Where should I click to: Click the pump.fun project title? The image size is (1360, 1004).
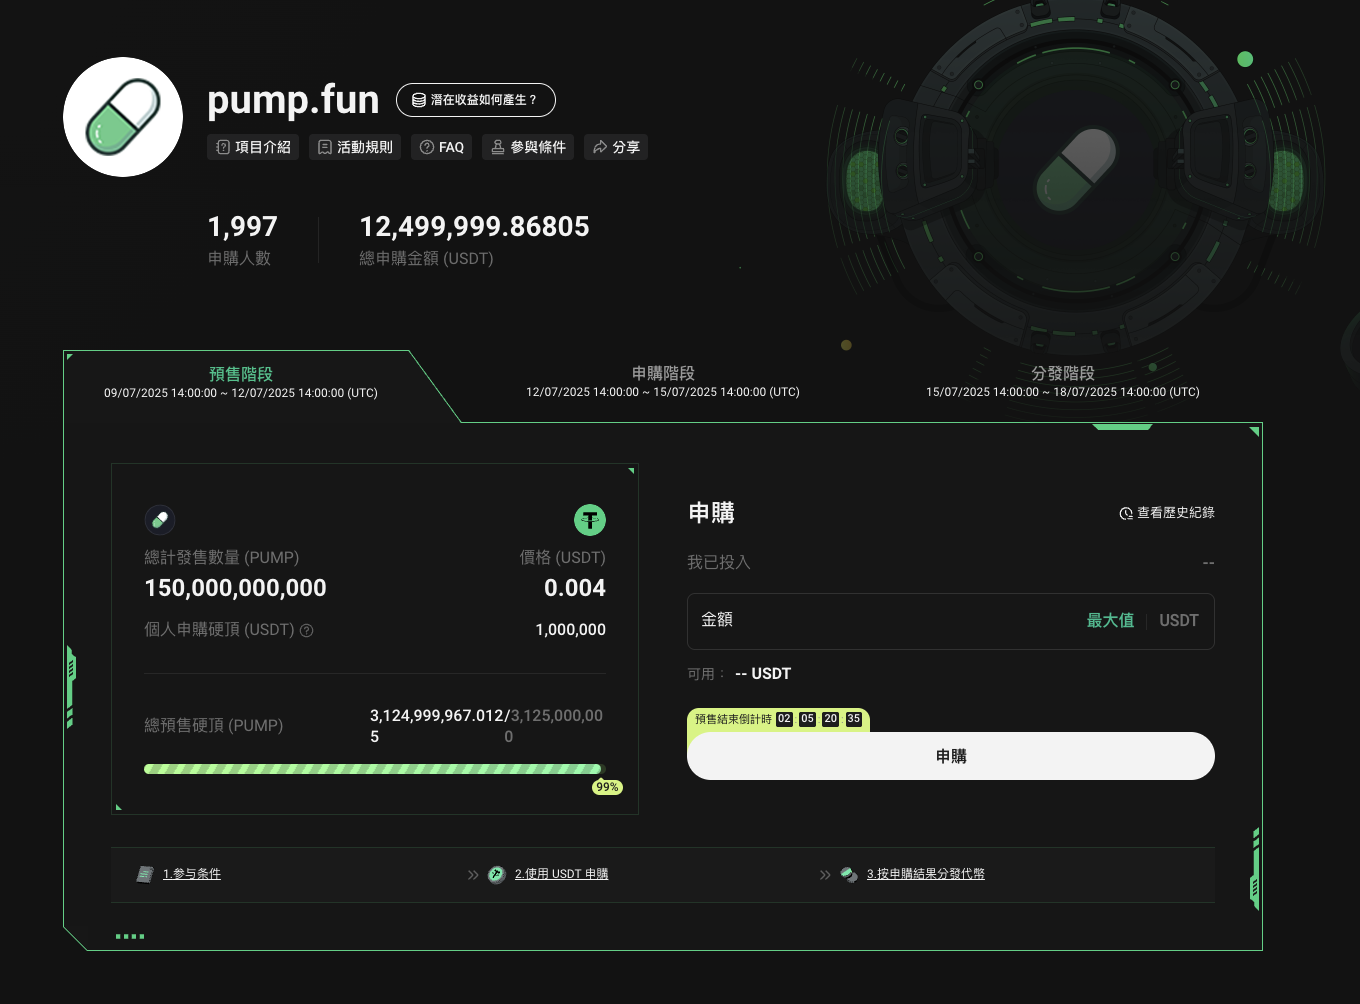(x=293, y=100)
